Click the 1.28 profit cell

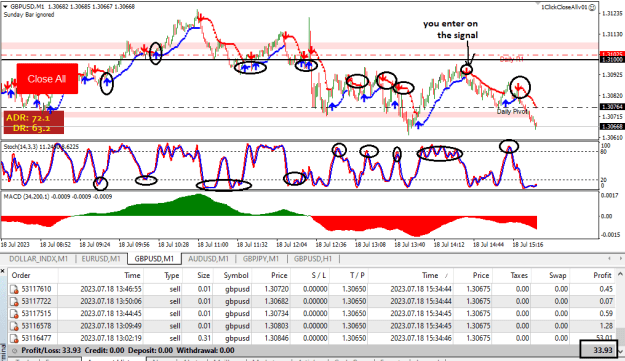[606, 326]
